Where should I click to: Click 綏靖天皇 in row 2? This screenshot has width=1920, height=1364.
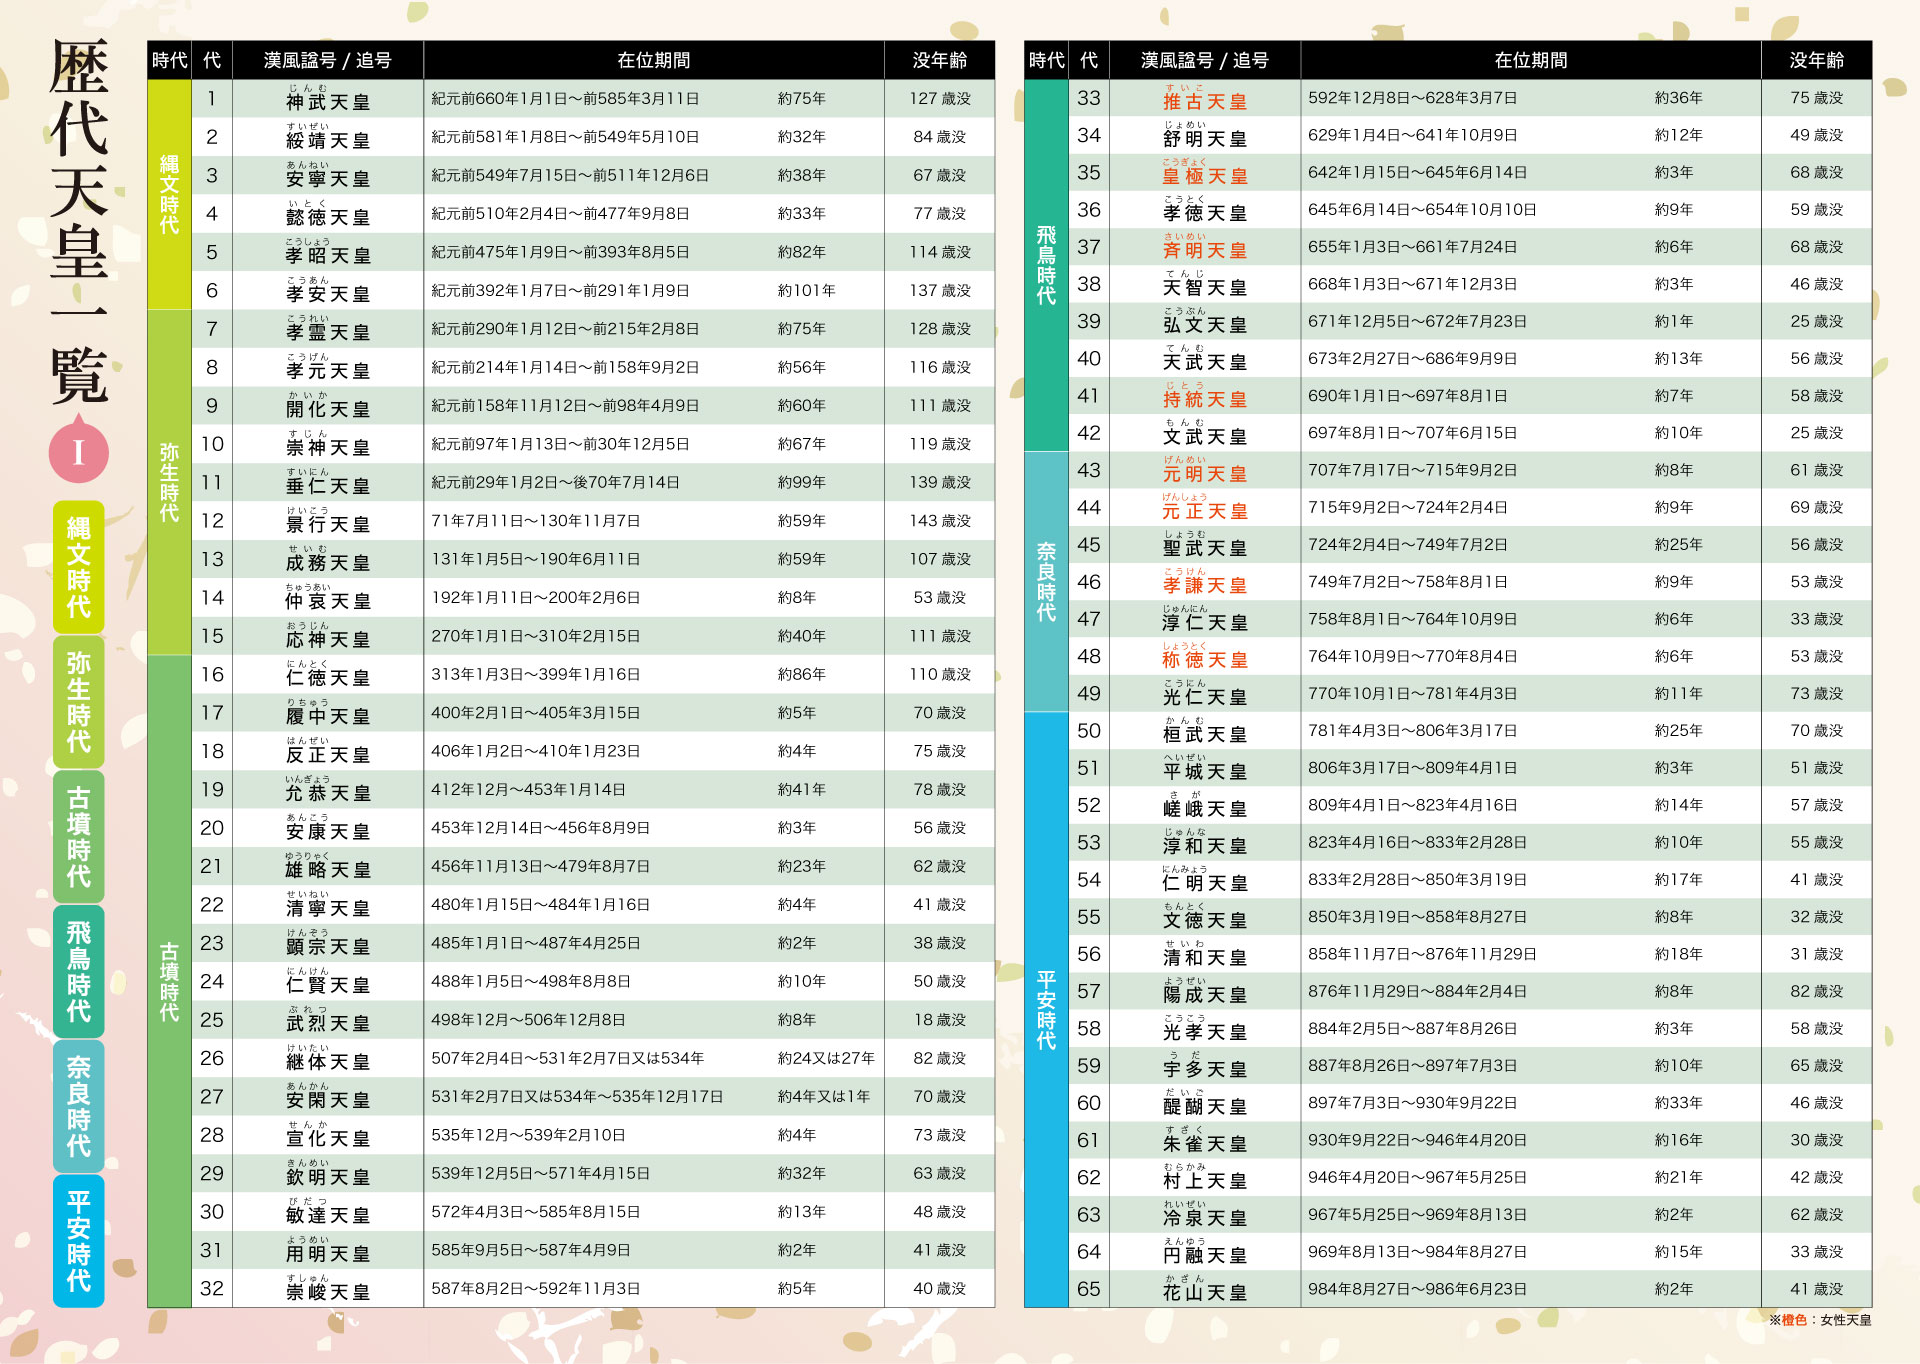click(328, 140)
